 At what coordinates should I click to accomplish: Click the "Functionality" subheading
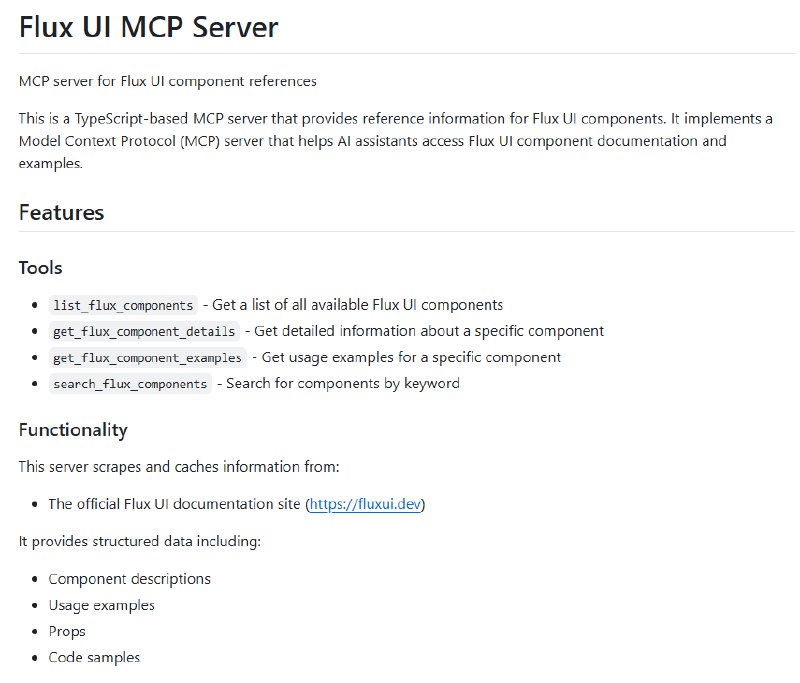(73, 430)
